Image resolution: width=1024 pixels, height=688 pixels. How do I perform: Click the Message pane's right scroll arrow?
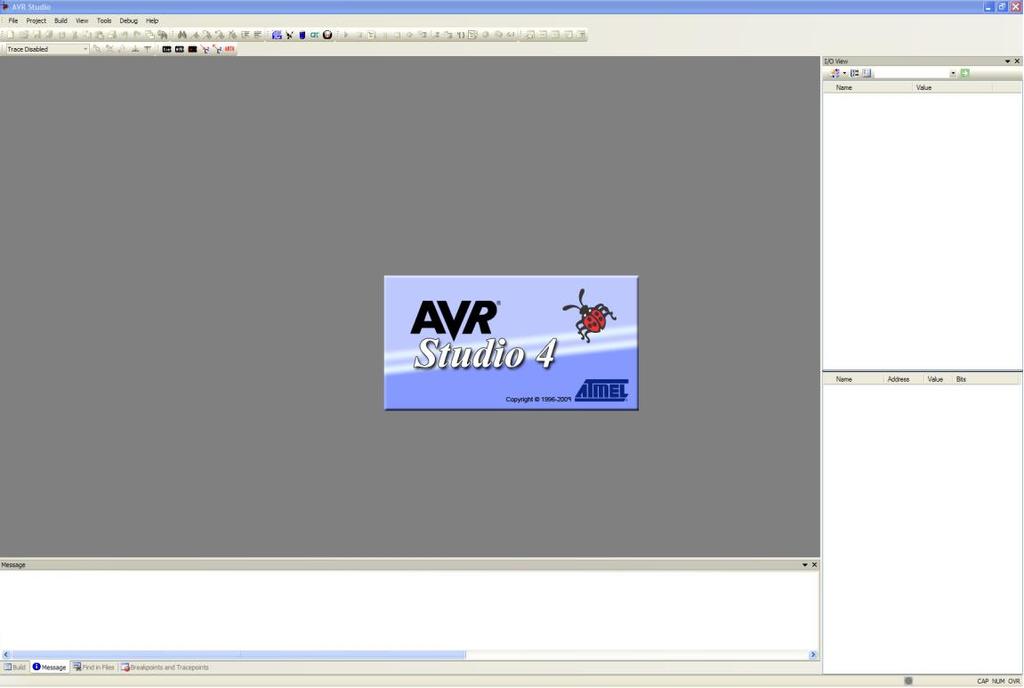pos(813,655)
